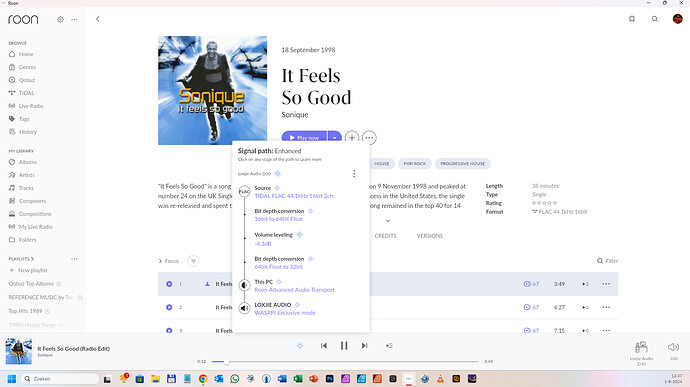Expand the album description chevron
Image resolution: width=690 pixels, height=387 pixels.
(388, 221)
